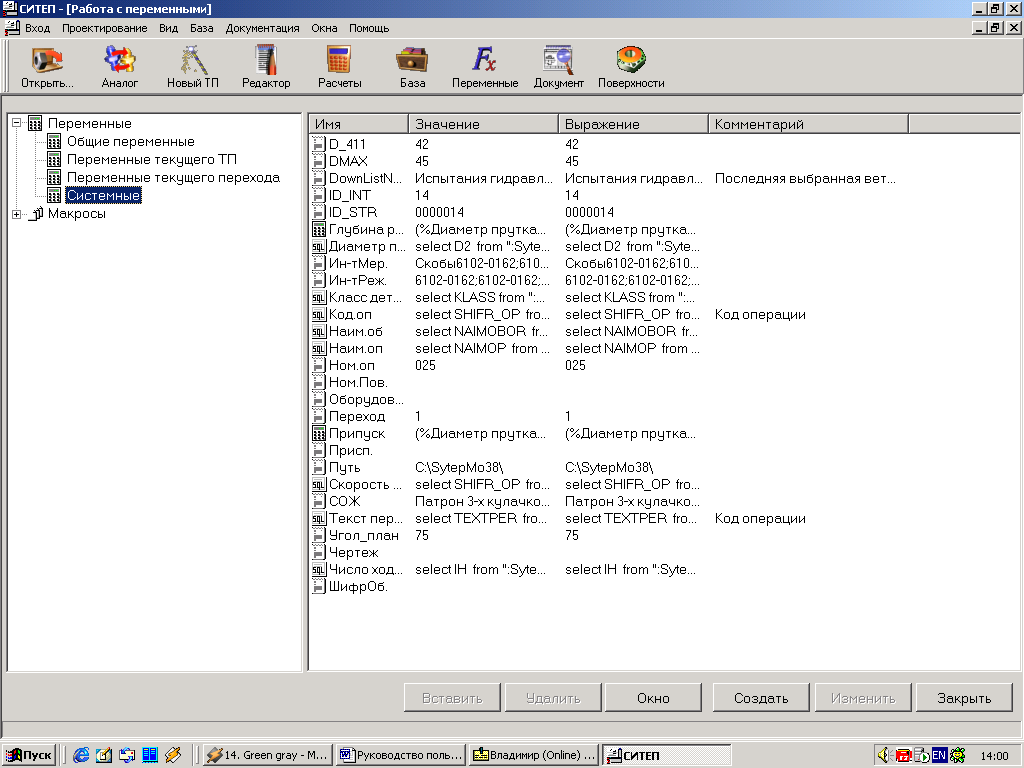
Task: Select Переменные текущего перехода tree item
Action: pyautogui.click(x=173, y=178)
